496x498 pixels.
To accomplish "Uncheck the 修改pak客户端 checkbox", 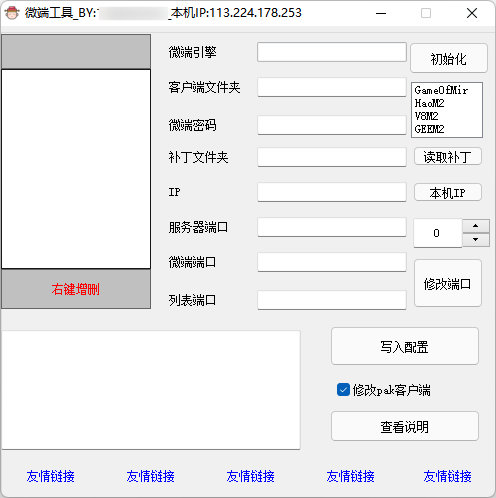I will pyautogui.click(x=343, y=390).
